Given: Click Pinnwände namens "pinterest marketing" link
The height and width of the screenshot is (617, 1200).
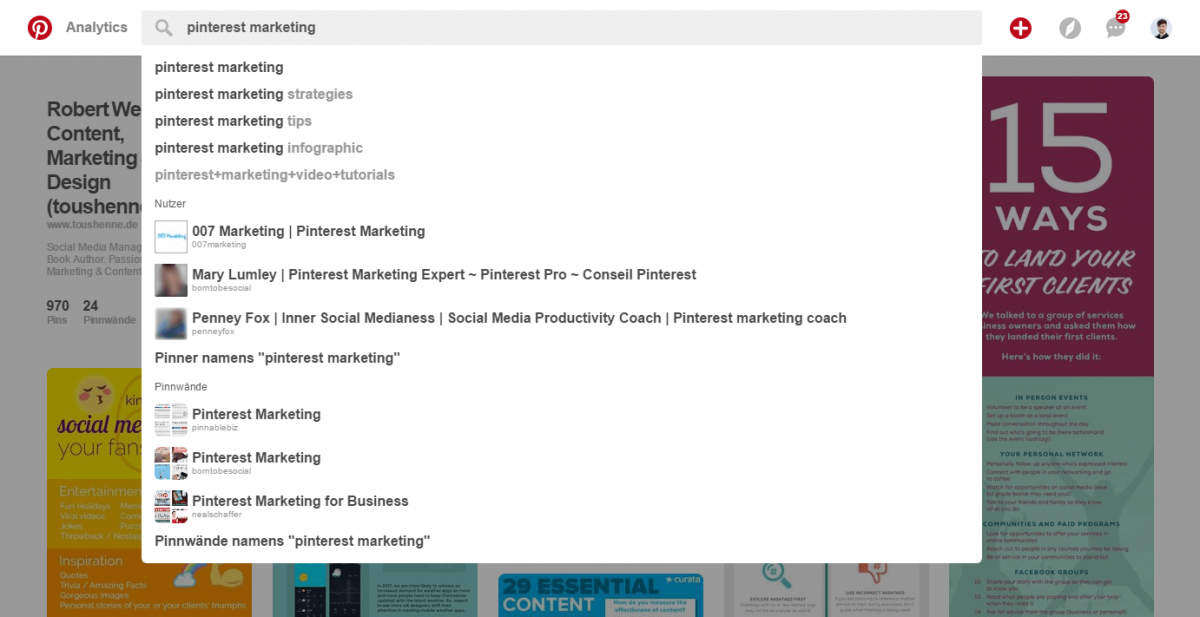Looking at the screenshot, I should click(x=292, y=541).
